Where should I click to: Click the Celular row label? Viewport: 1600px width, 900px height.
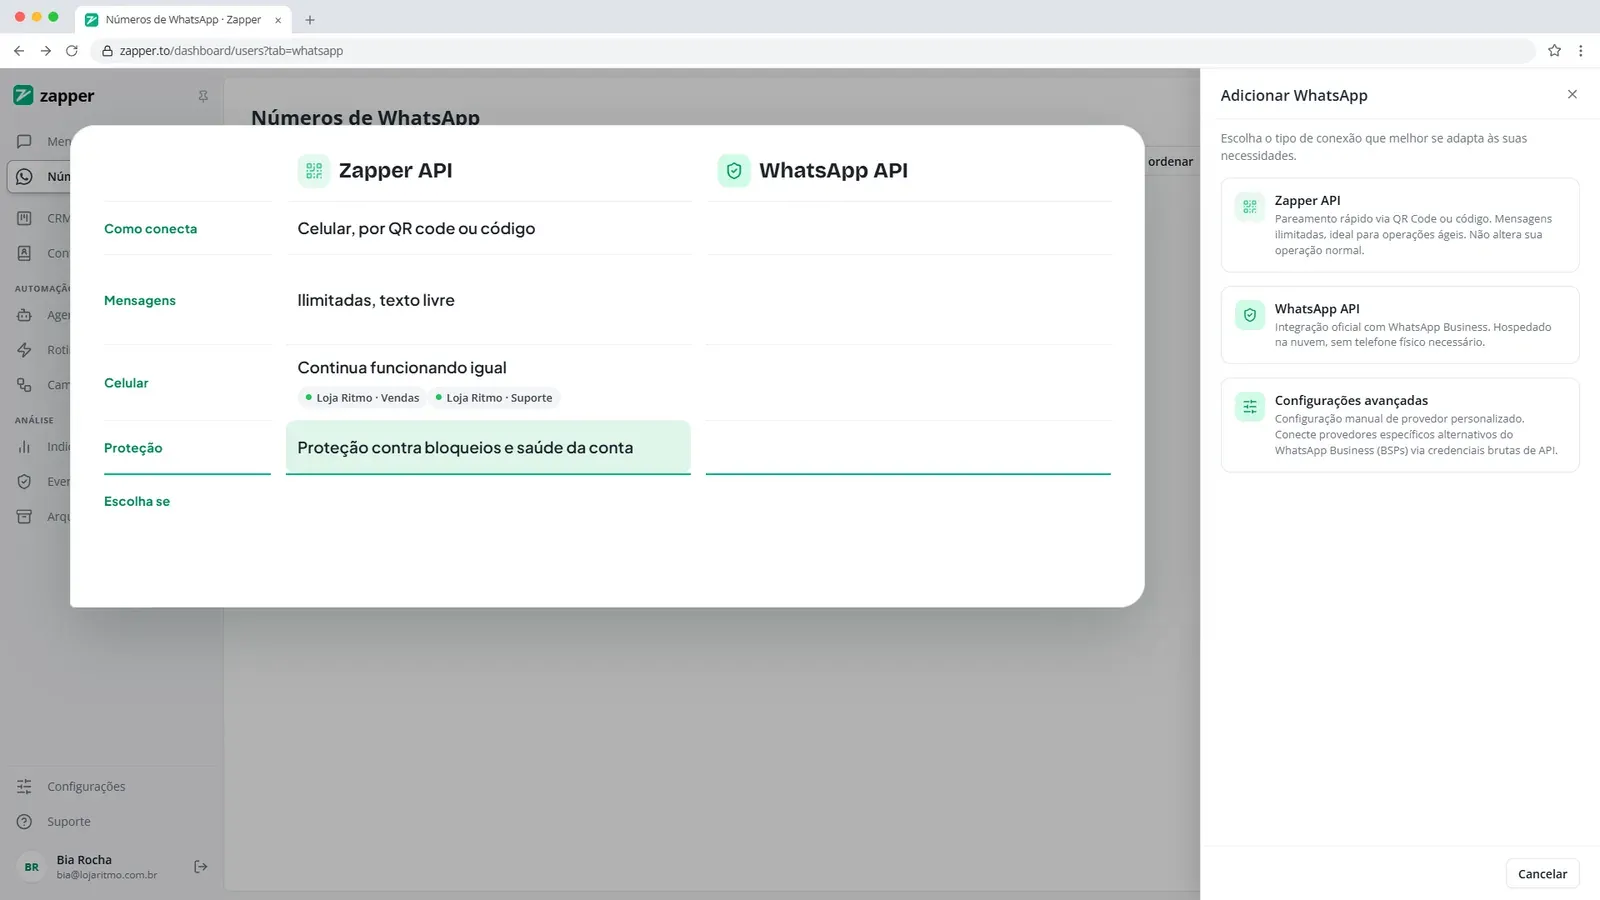[126, 383]
